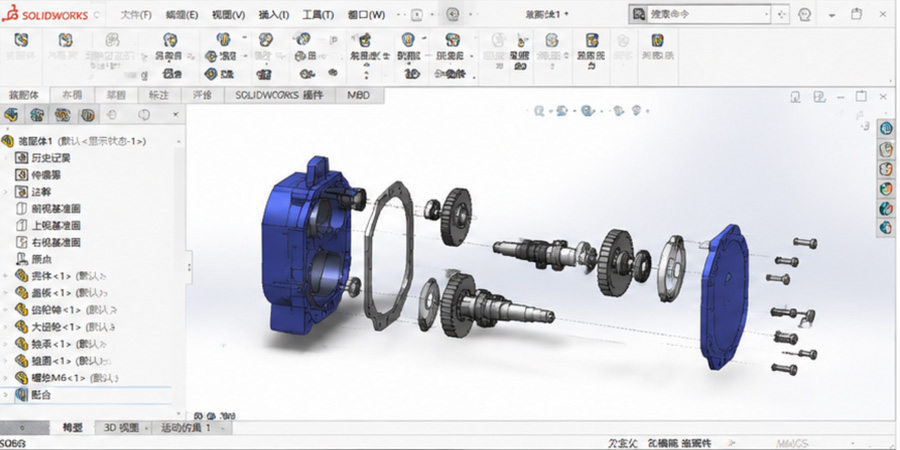Click the last ribbon icon on the right
Image resolution: width=900 pixels, height=450 pixels.
click(658, 40)
